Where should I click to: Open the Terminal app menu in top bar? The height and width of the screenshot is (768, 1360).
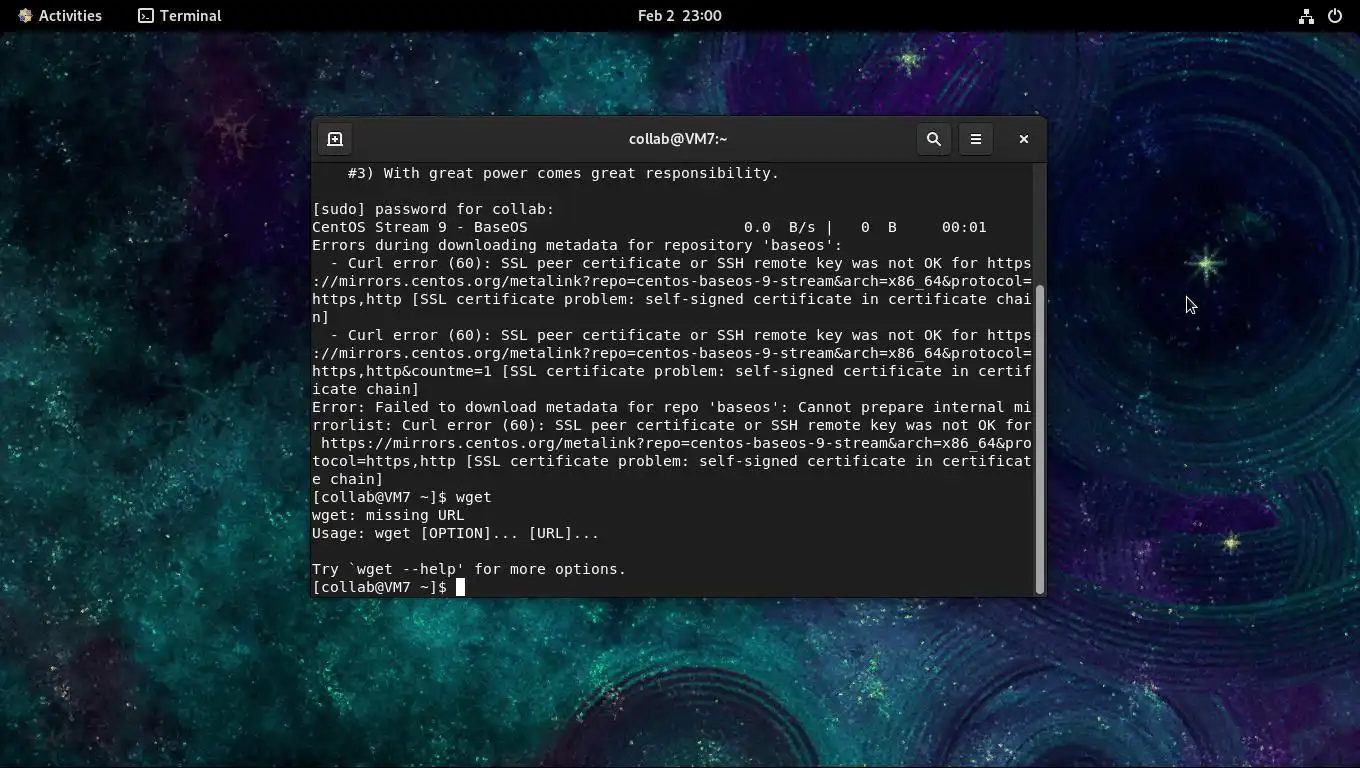pos(180,16)
